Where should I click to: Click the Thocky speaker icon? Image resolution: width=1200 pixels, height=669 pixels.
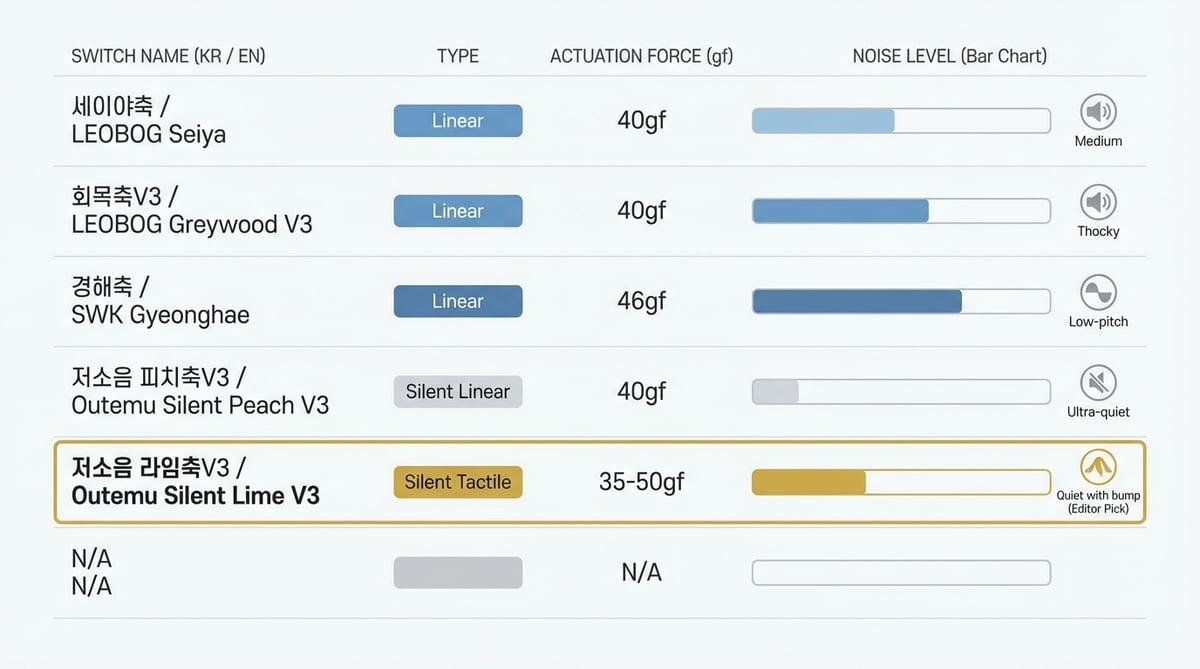point(1098,203)
